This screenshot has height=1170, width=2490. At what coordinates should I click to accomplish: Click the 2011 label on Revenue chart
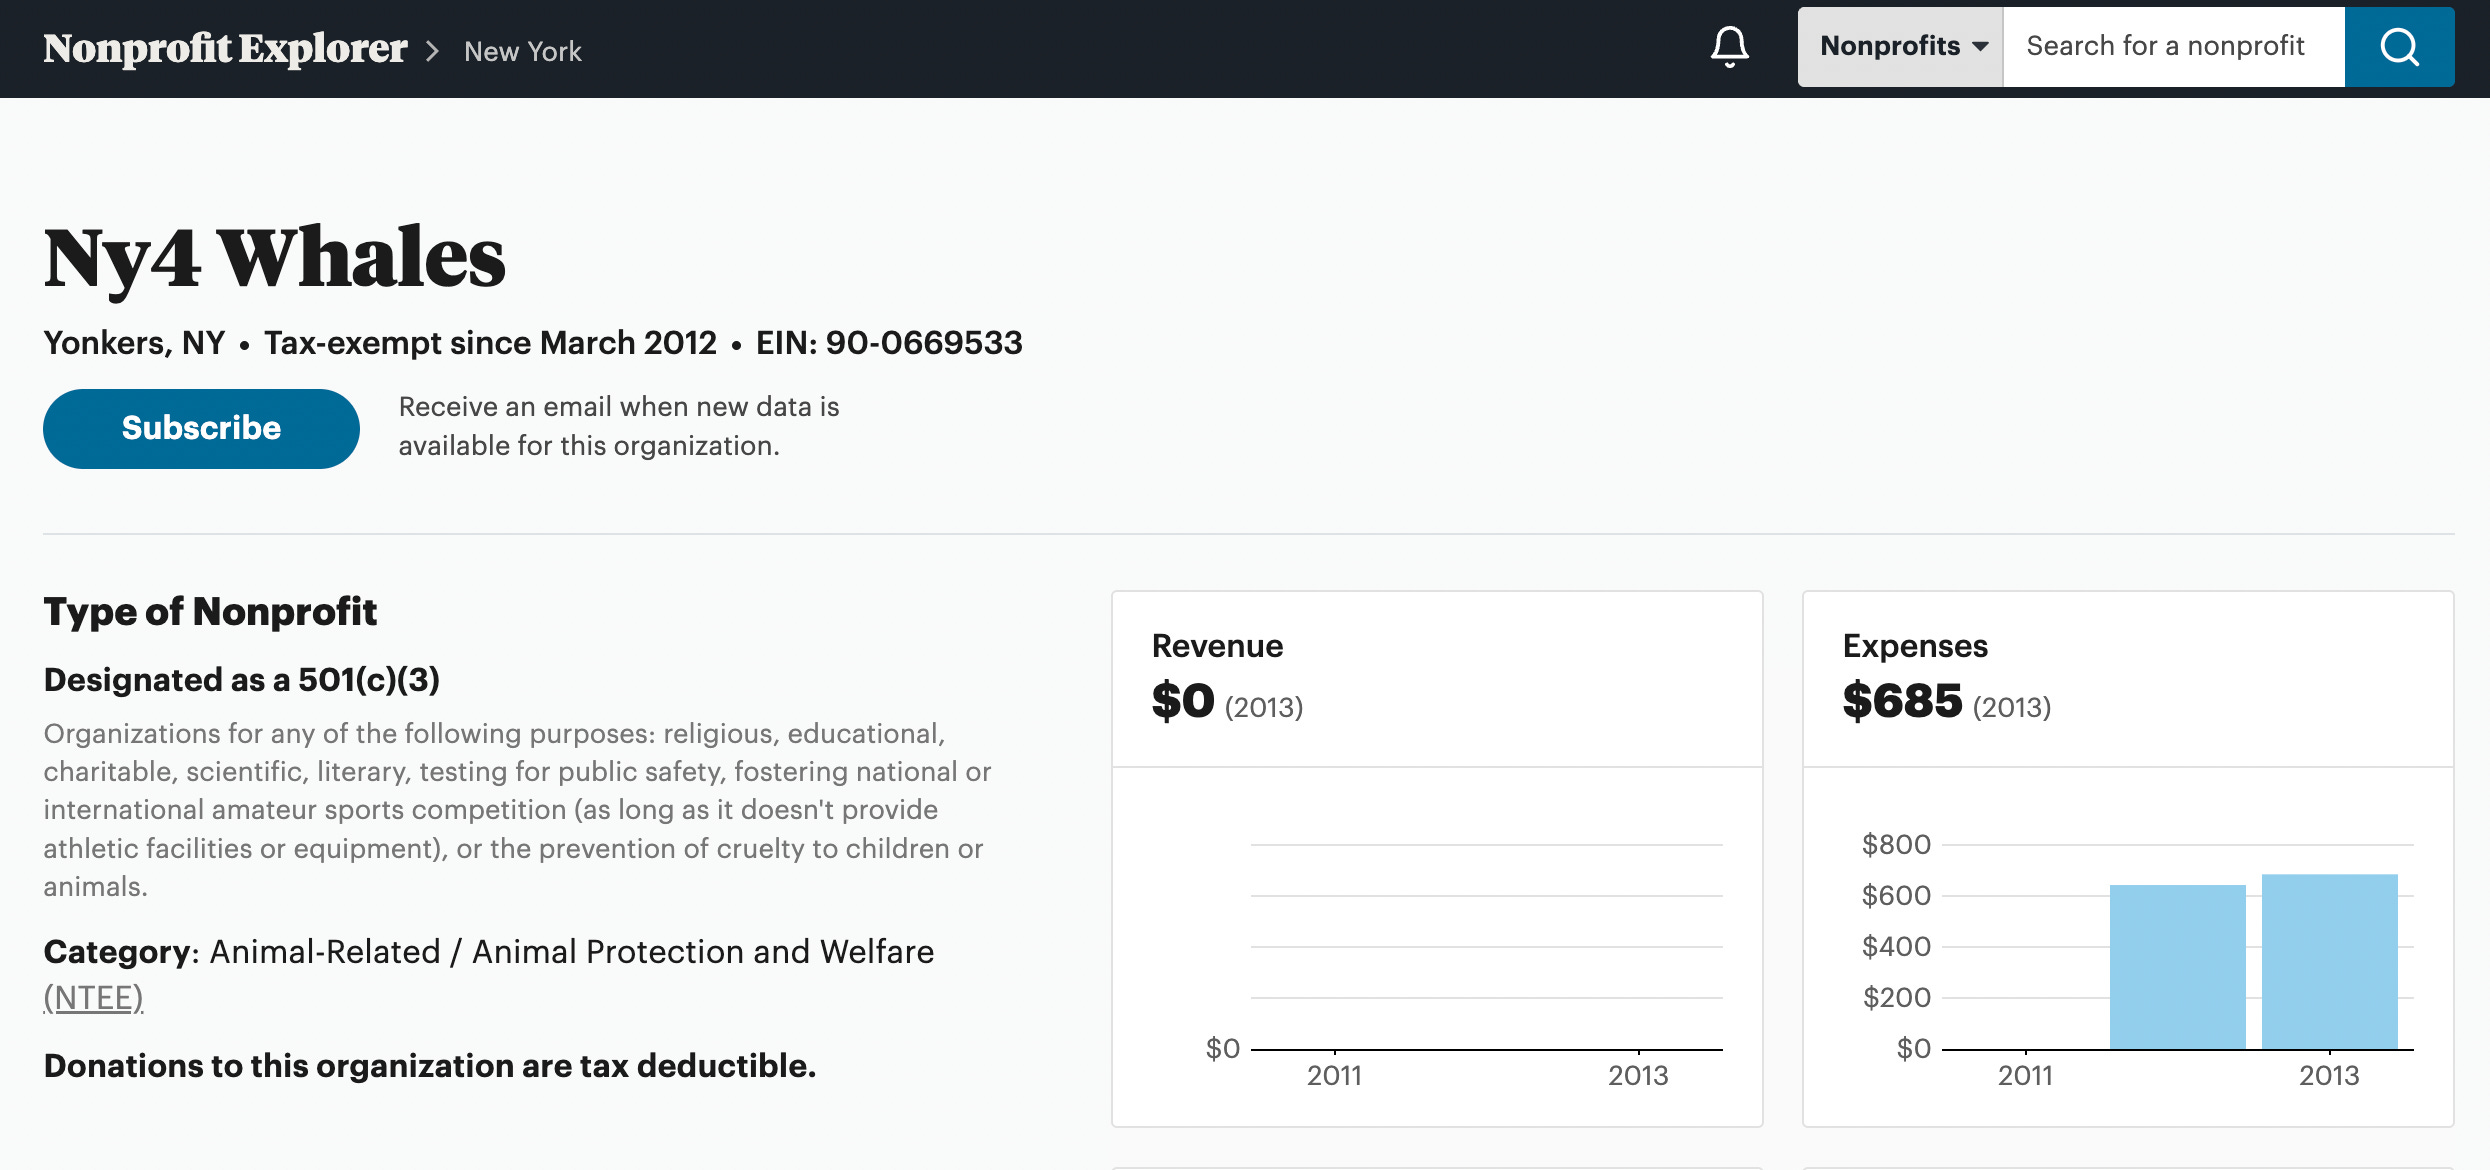point(1334,1076)
